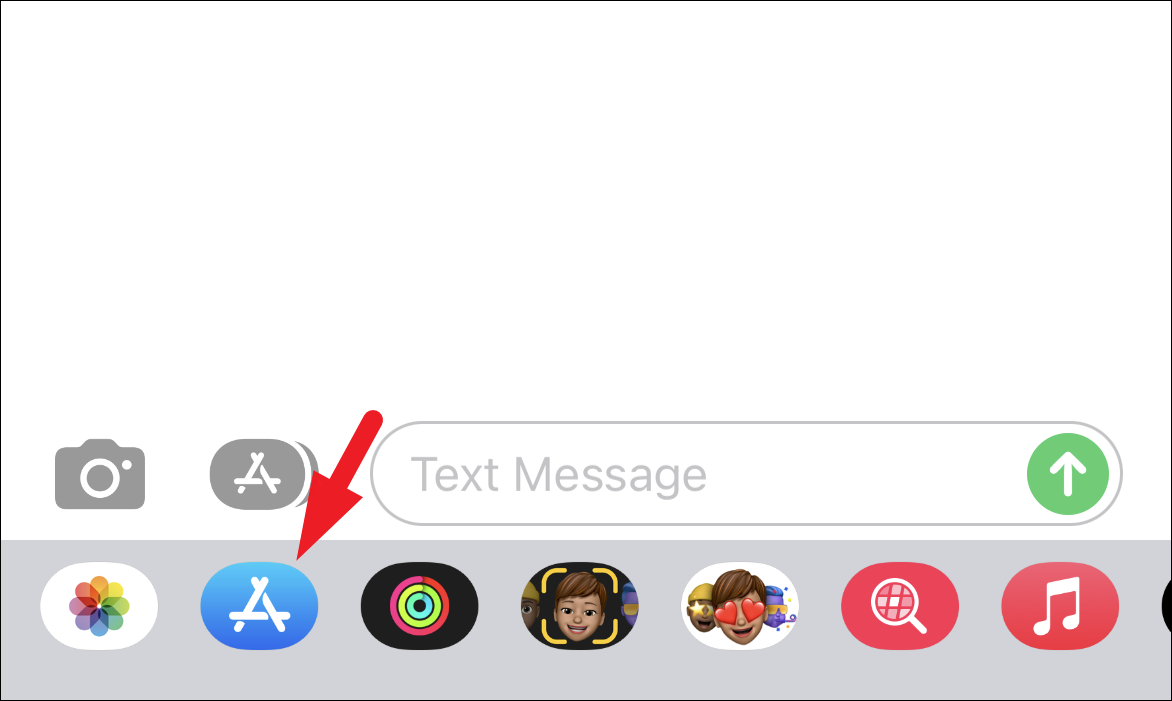Tap the empty conversation area above the field

pyautogui.click(x=586, y=209)
